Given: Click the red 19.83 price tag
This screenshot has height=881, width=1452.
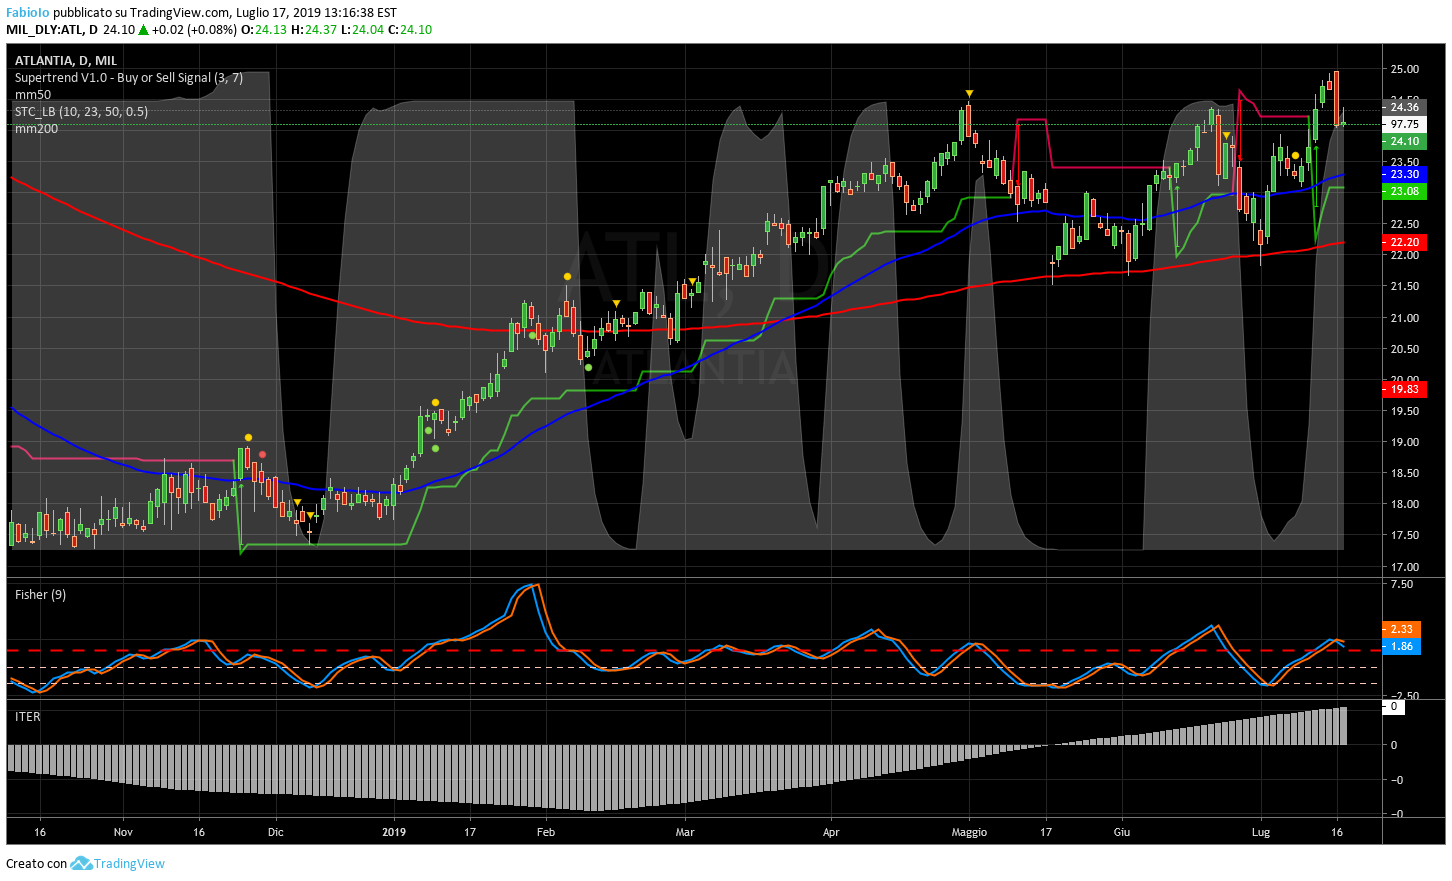Looking at the screenshot, I should click(x=1404, y=389).
